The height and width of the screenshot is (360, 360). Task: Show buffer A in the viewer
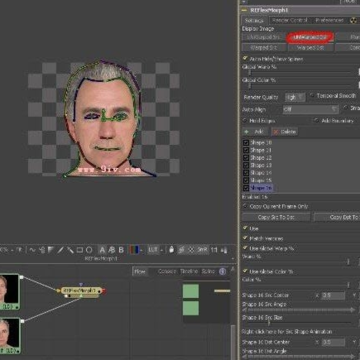[x=102, y=250]
